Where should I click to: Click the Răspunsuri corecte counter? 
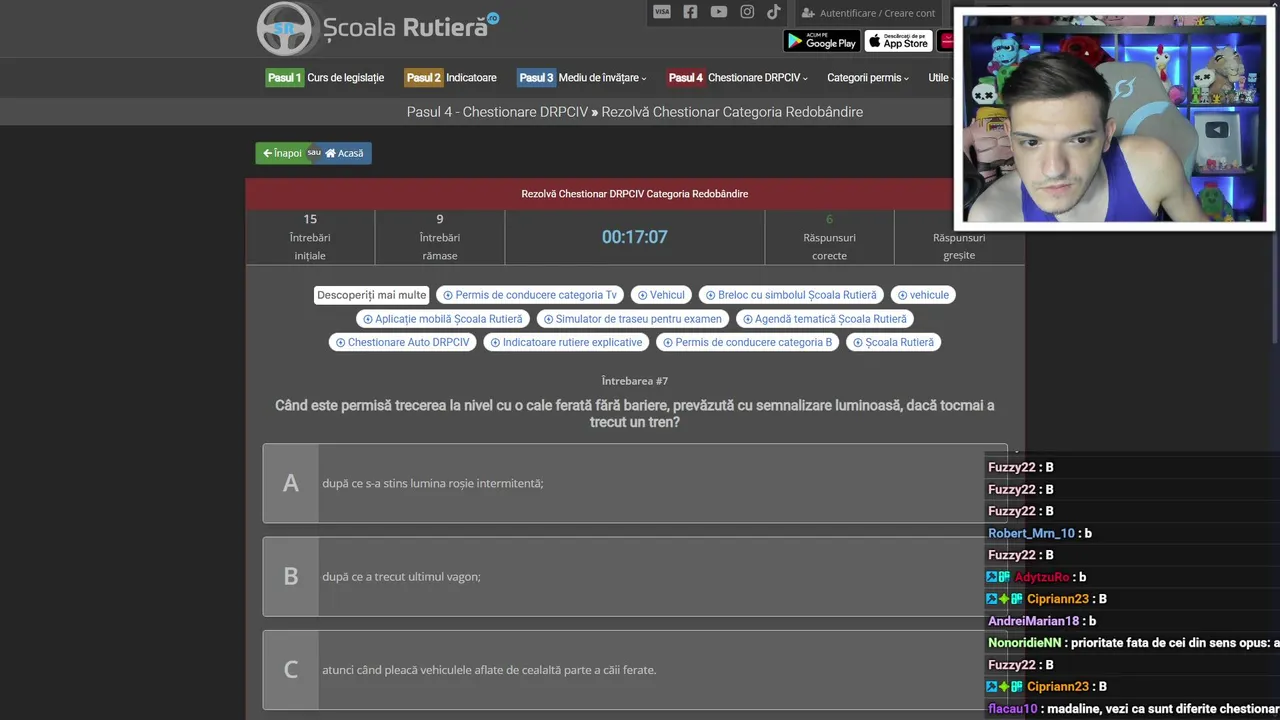(x=829, y=237)
